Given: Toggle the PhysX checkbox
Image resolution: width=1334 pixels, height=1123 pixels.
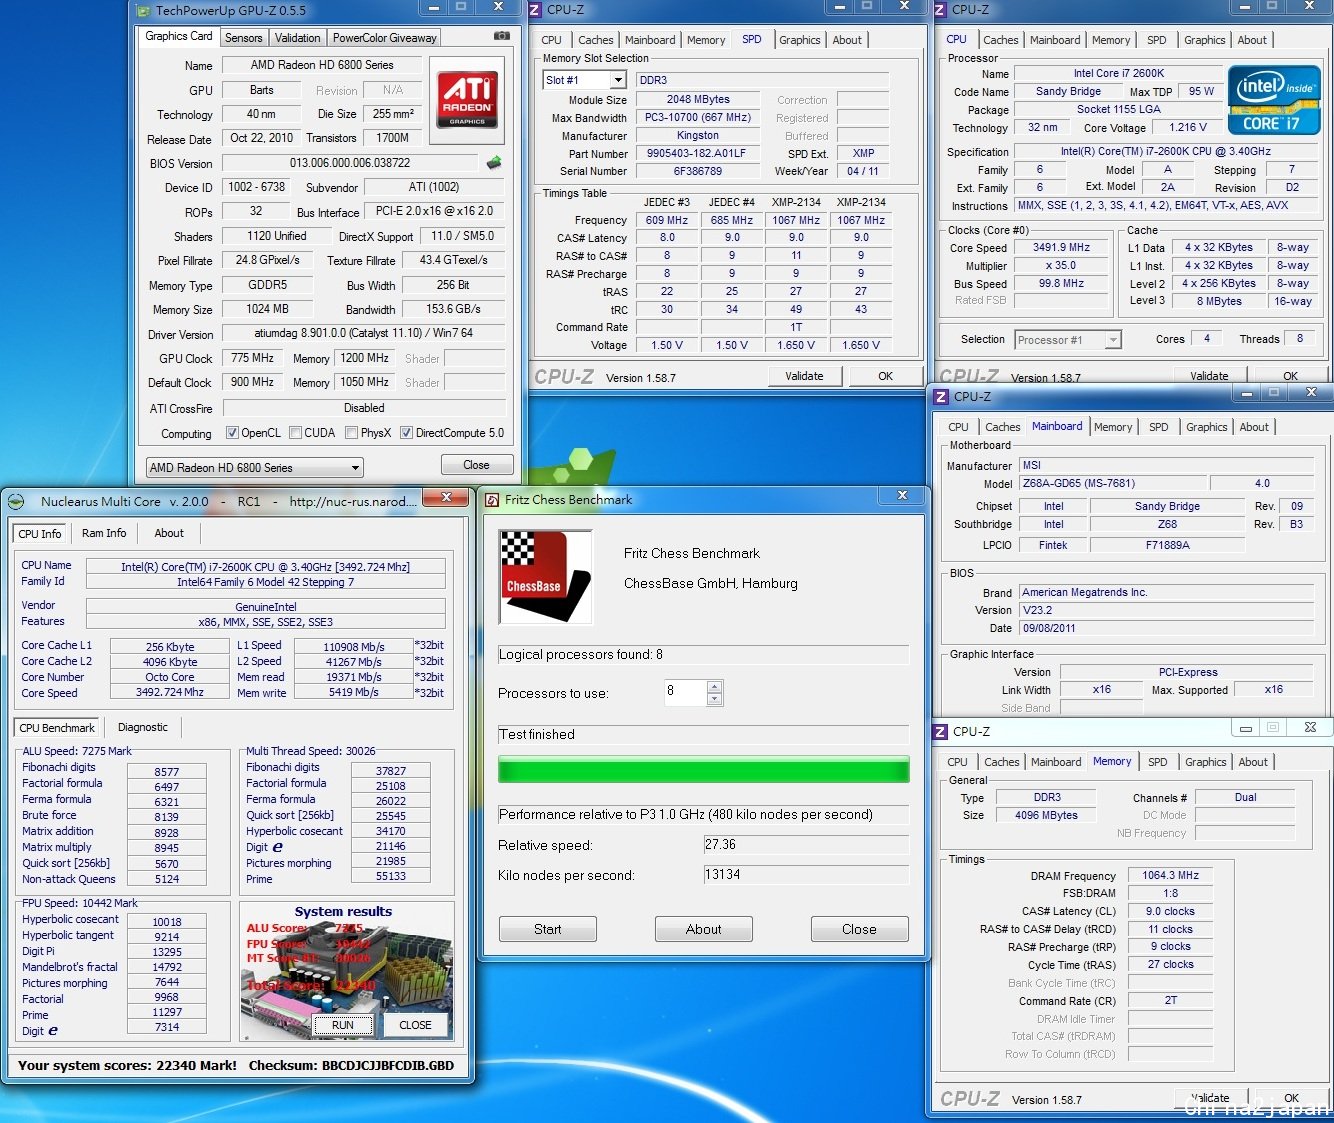Looking at the screenshot, I should [x=351, y=433].
